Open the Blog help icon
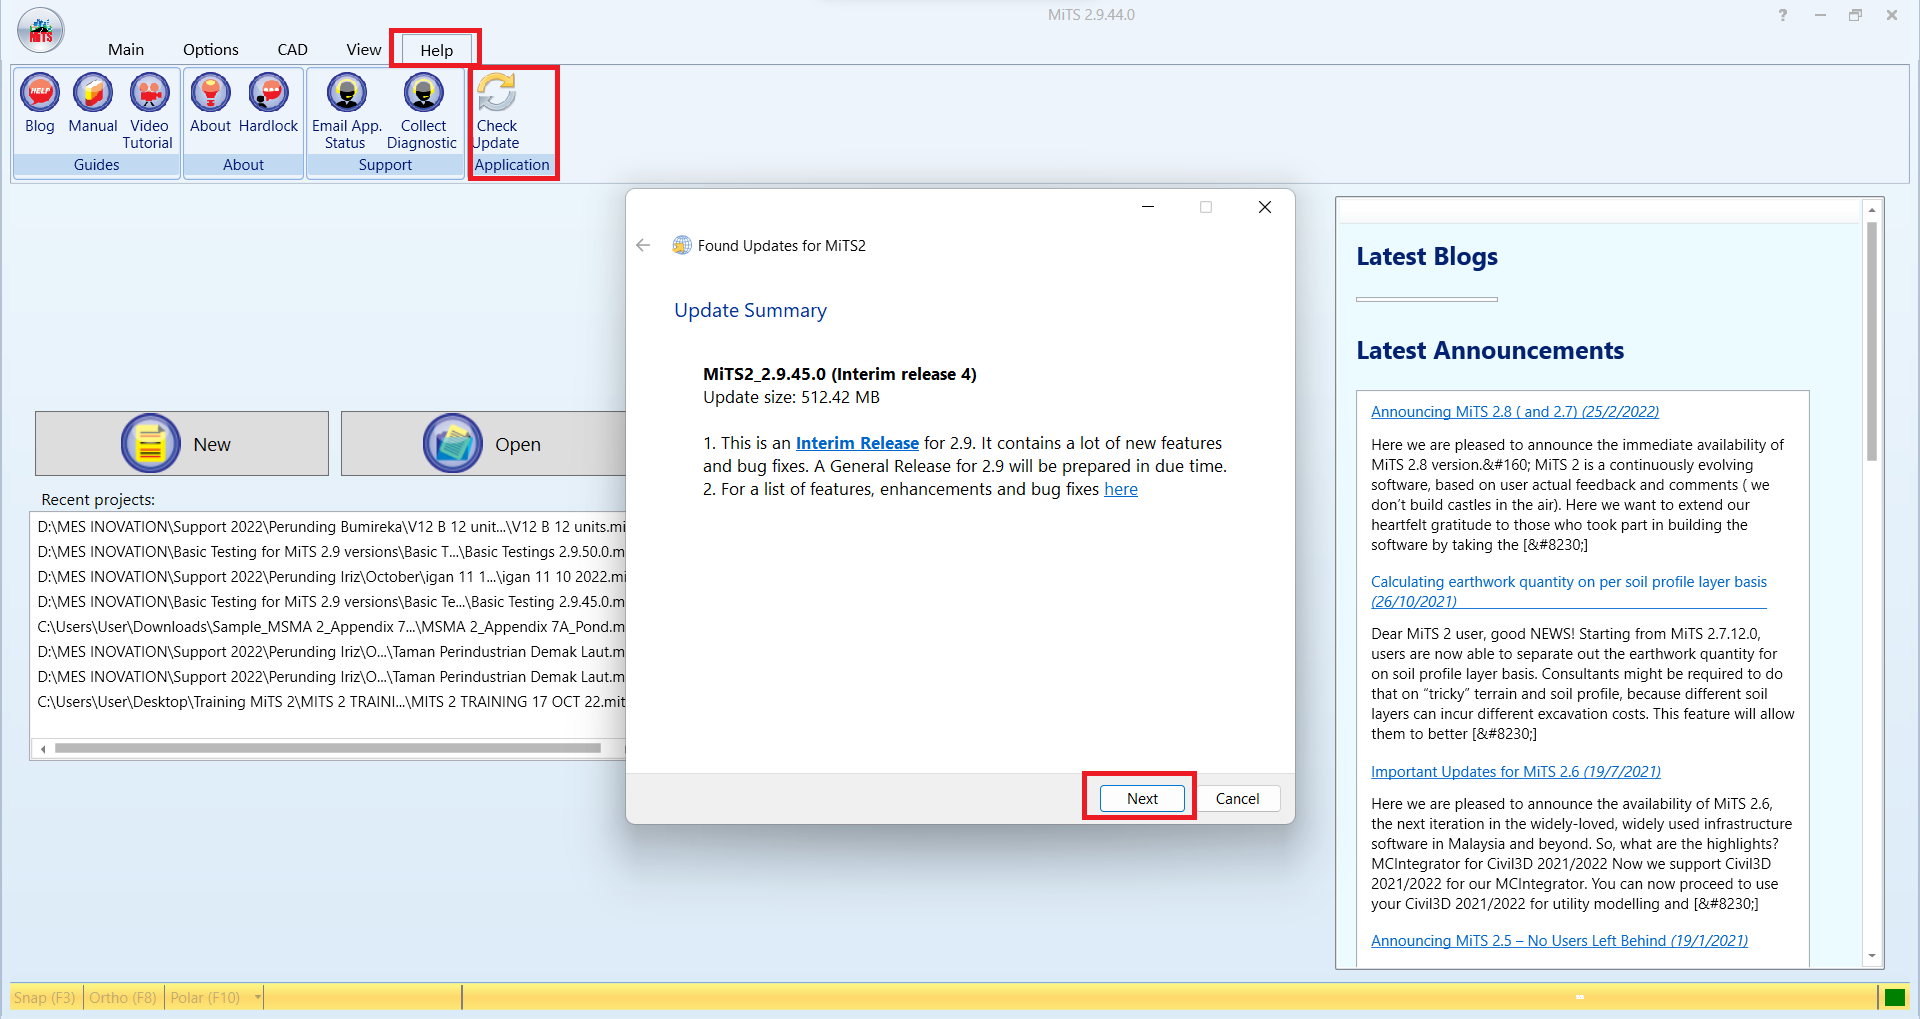The image size is (1920, 1019). point(40,103)
